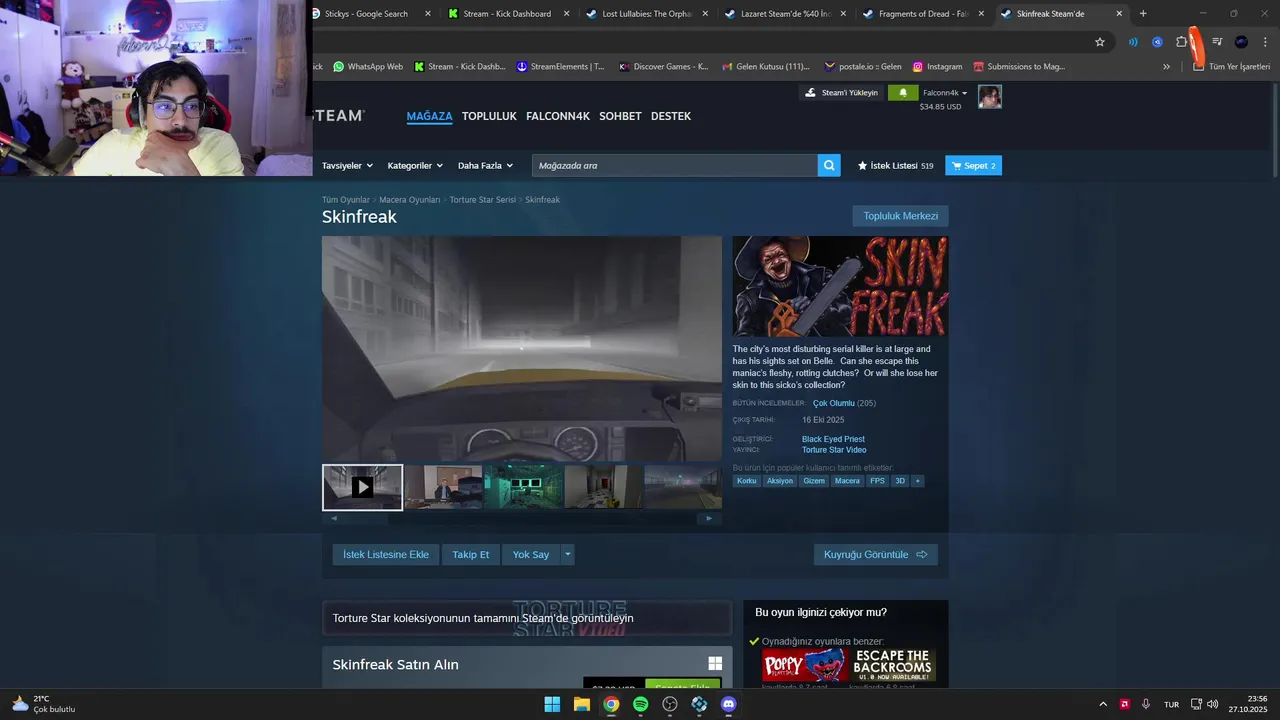Bookmark this page with the star icon
This screenshot has width=1280, height=720.
click(x=1100, y=42)
